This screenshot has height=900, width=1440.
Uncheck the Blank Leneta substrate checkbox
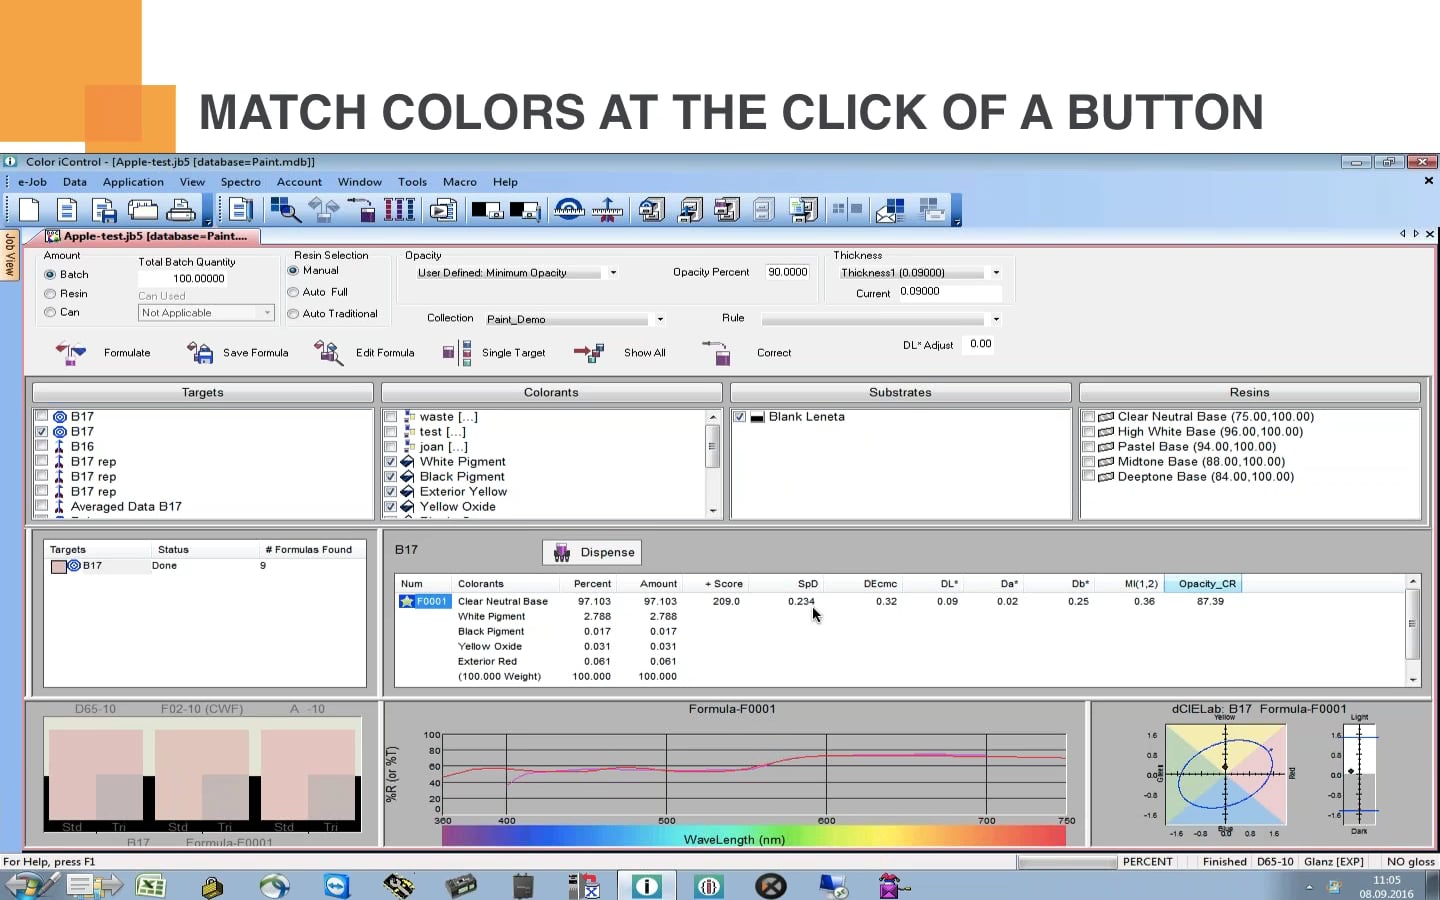tap(739, 417)
